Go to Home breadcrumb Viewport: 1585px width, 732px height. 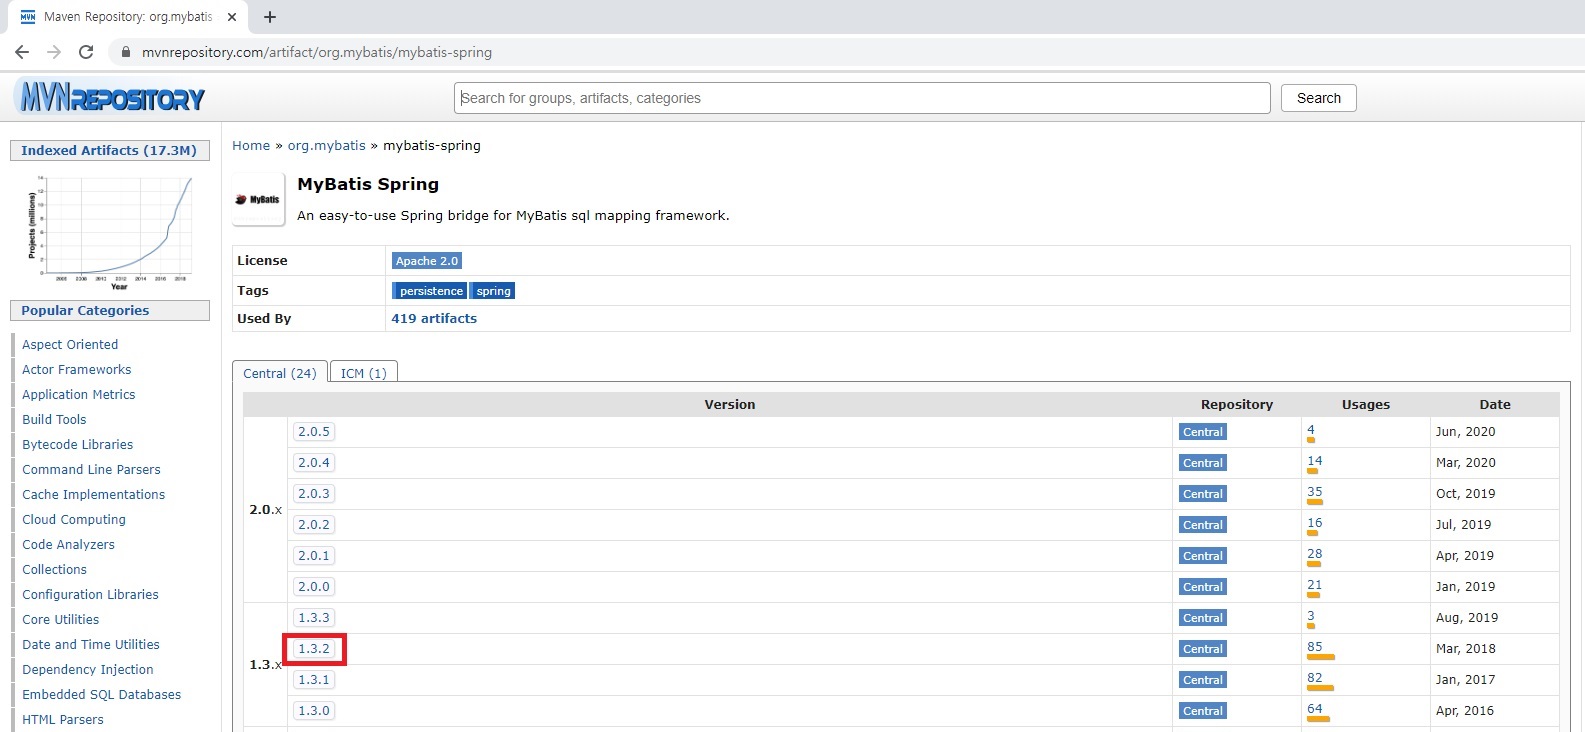[251, 145]
